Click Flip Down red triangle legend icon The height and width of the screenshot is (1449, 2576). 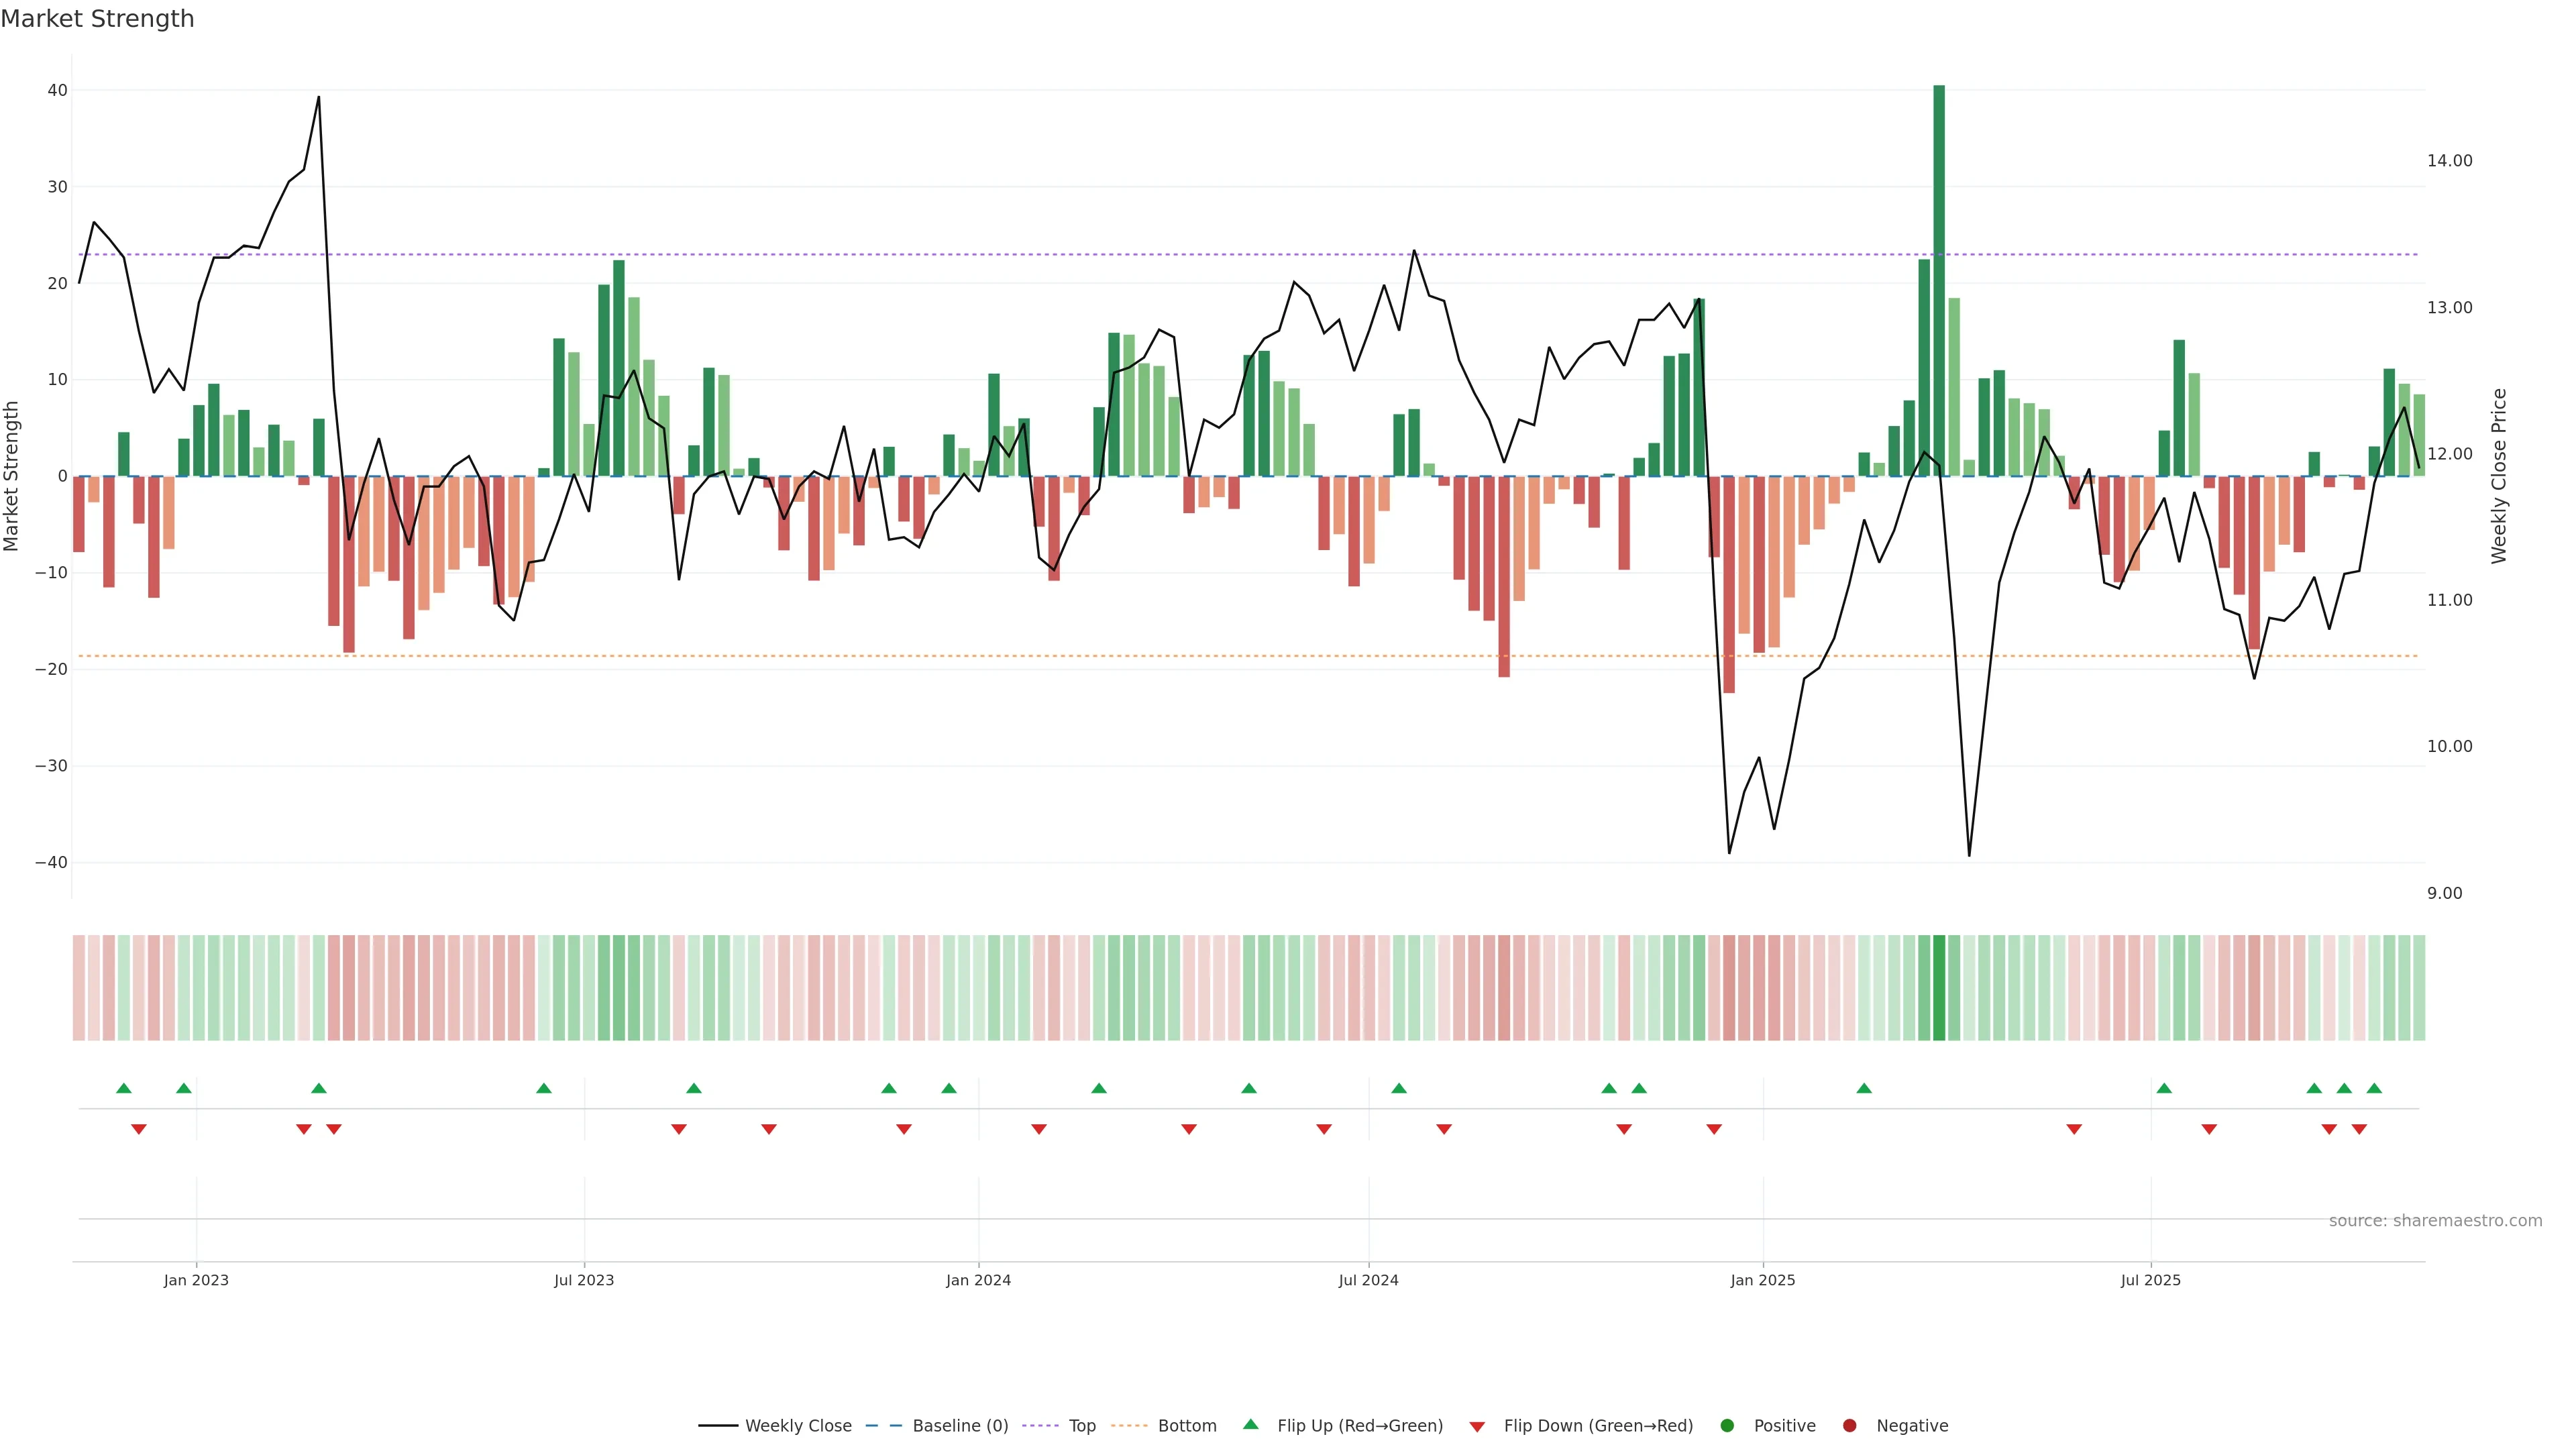click(x=1477, y=1426)
